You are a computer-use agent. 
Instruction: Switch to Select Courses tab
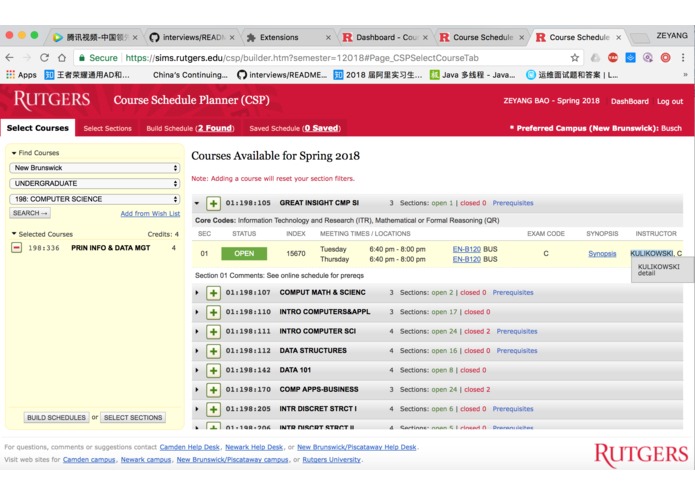point(38,128)
